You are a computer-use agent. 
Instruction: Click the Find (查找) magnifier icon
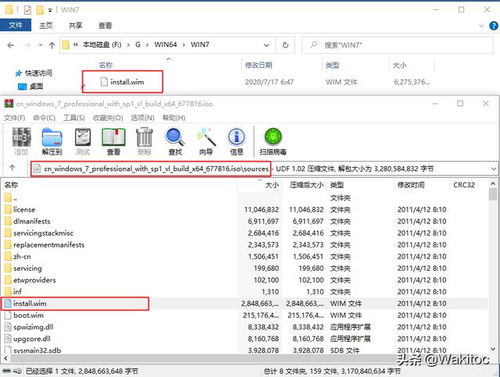[175, 141]
